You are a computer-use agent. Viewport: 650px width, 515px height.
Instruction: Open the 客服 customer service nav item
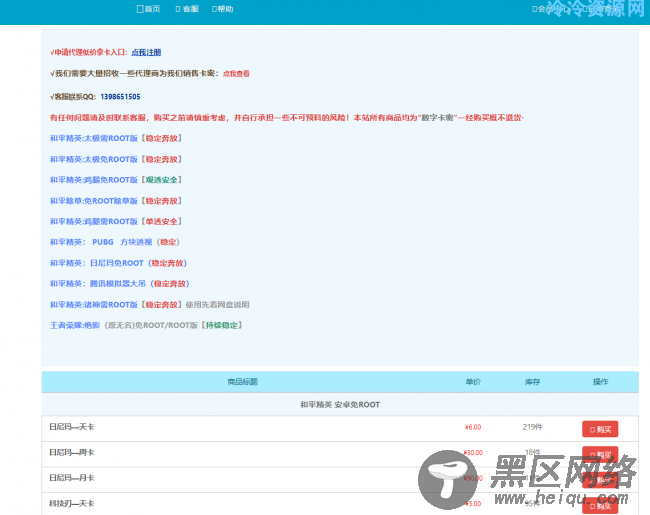coord(187,9)
